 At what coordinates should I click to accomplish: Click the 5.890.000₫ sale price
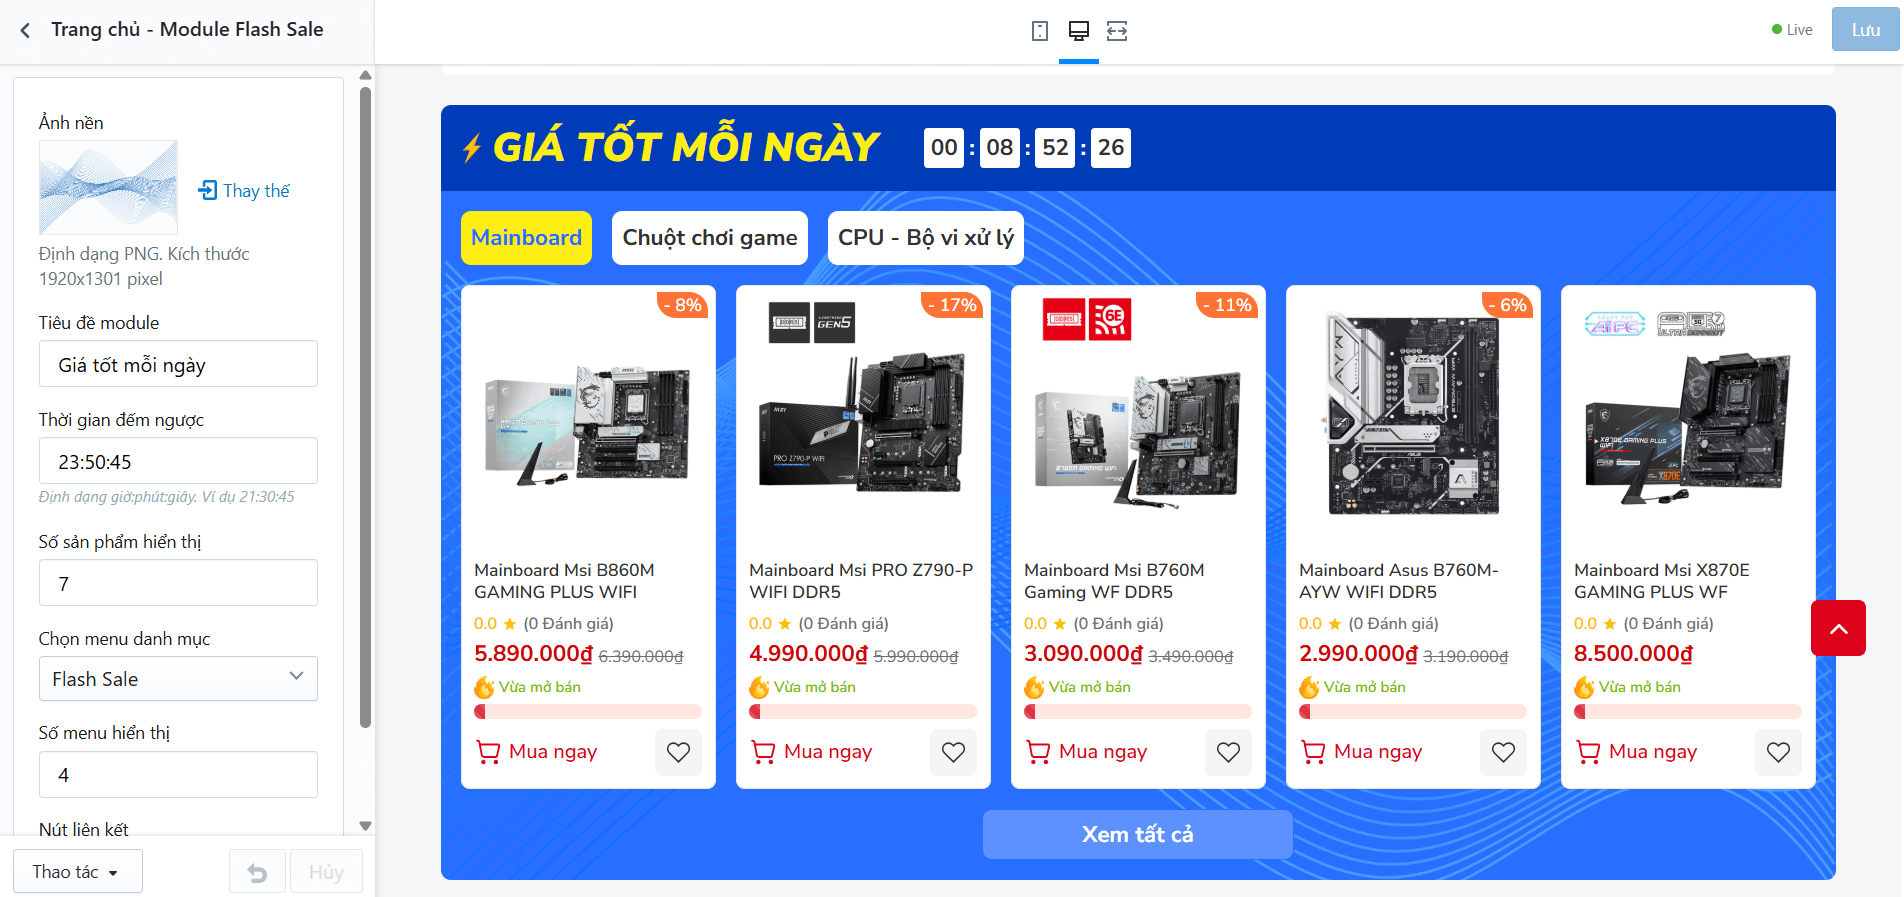534,654
